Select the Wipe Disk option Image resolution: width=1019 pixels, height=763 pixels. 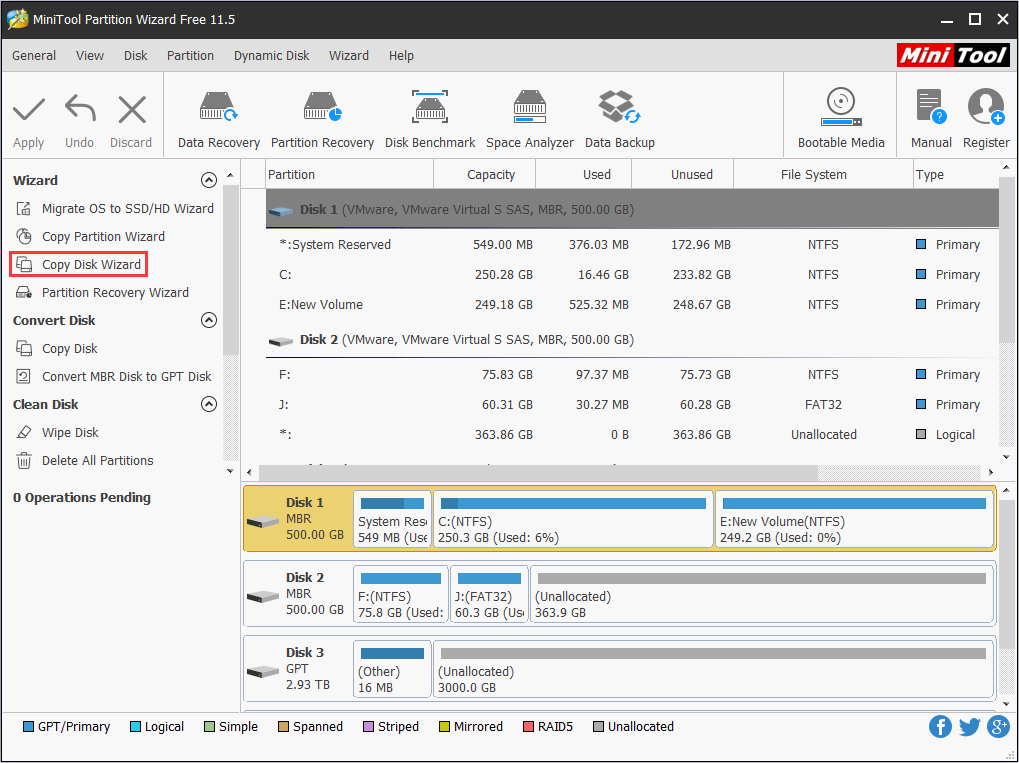[x=57, y=432]
